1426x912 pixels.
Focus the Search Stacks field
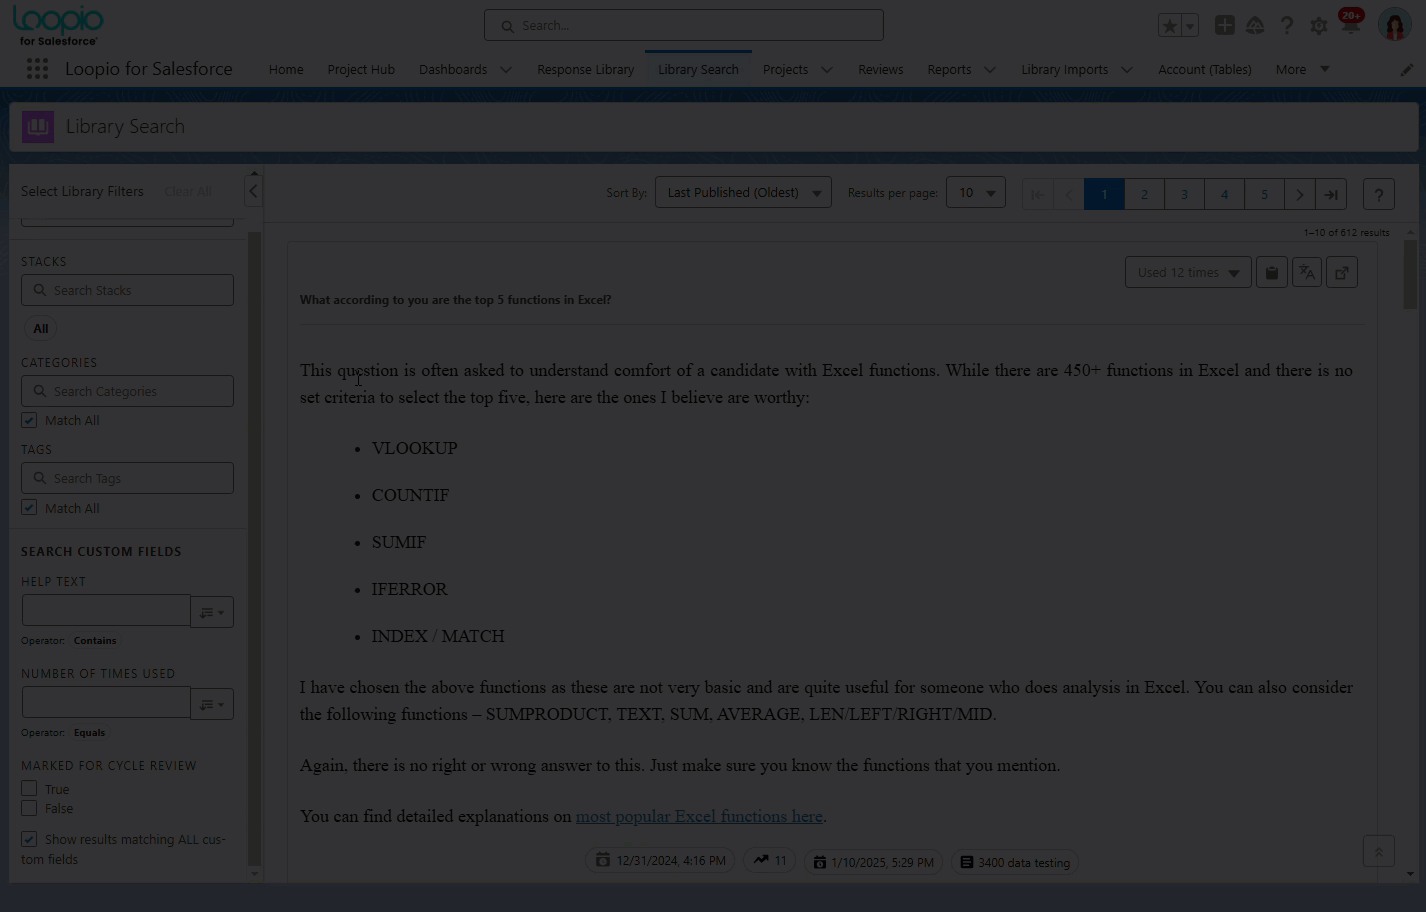[x=127, y=290]
